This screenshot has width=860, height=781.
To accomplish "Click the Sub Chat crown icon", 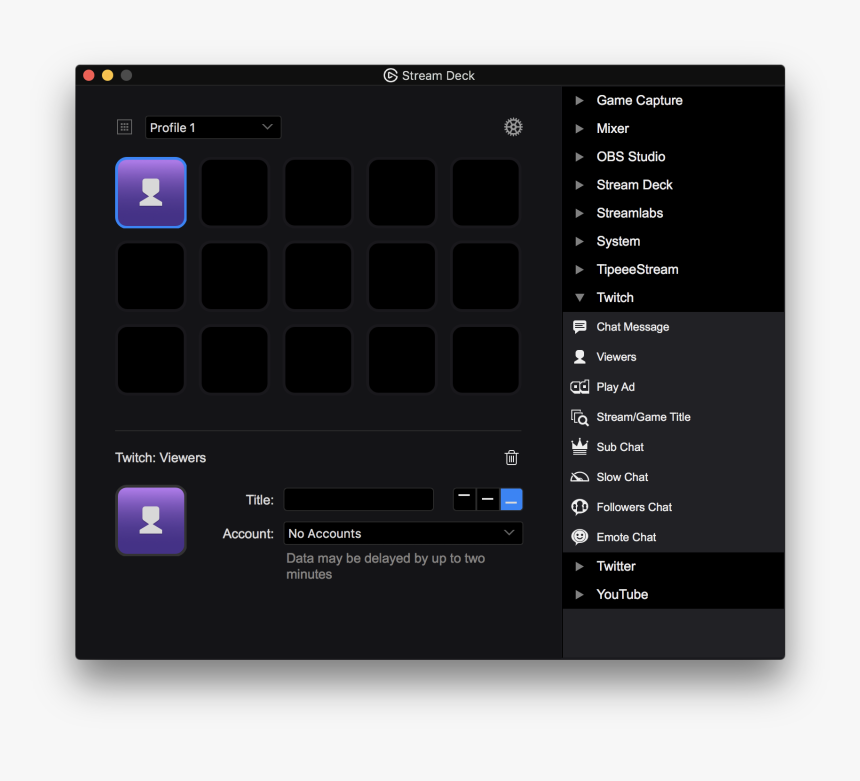I will coord(580,447).
